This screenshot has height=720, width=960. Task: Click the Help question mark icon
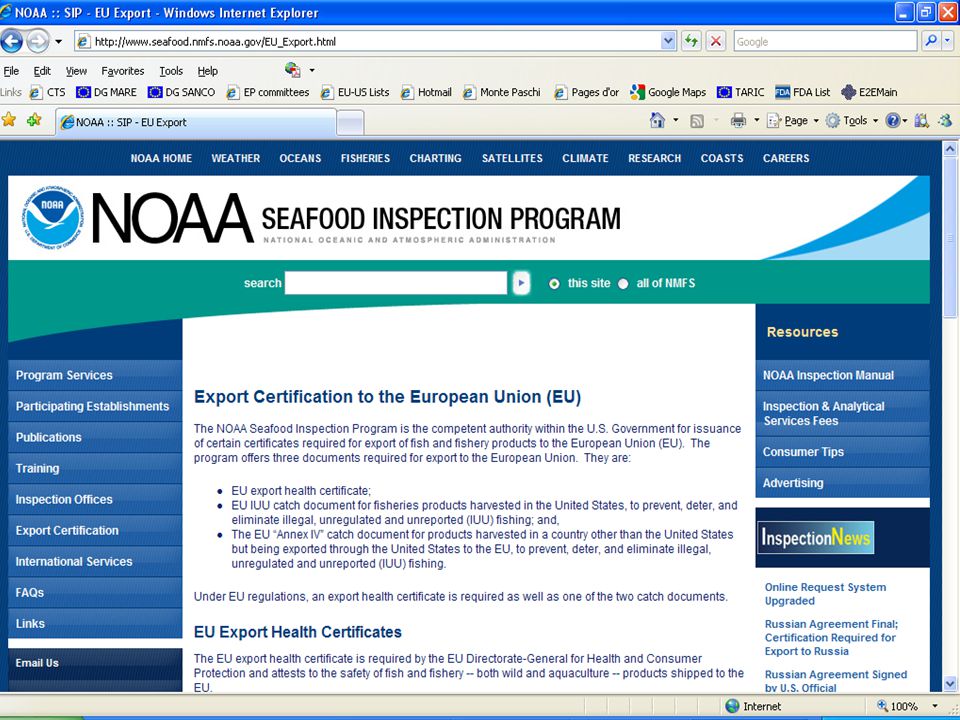point(893,121)
